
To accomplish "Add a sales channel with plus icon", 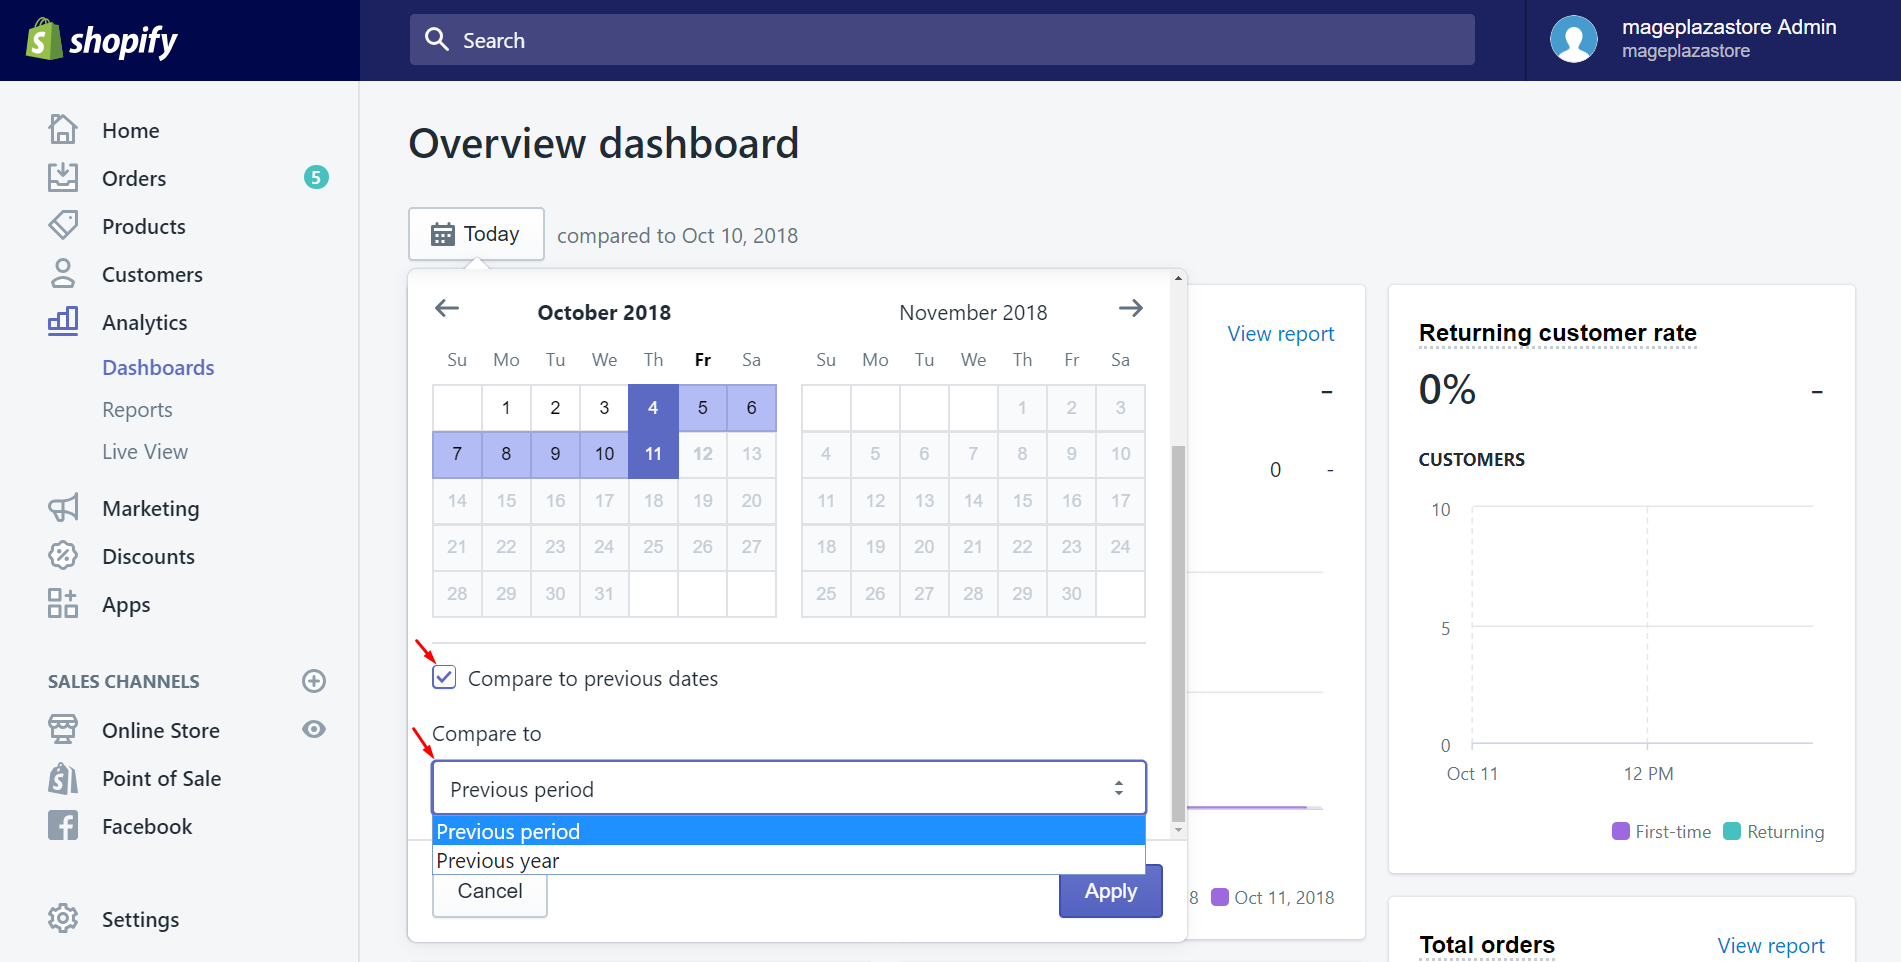I will point(314,681).
